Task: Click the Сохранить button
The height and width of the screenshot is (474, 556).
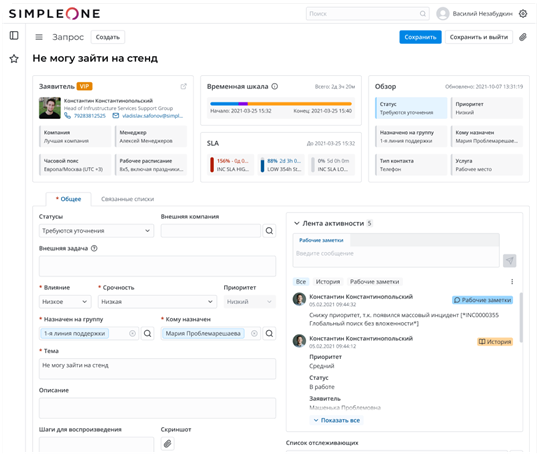Action: click(420, 37)
